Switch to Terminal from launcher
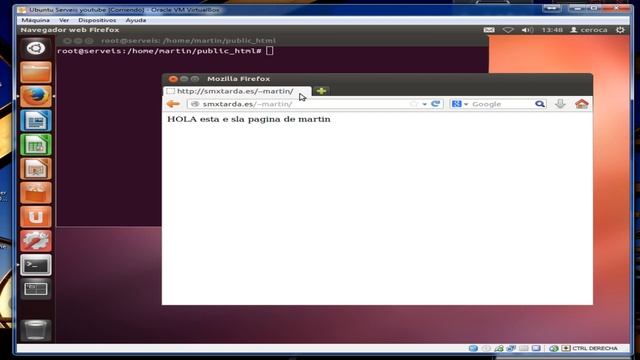 [x=36, y=265]
